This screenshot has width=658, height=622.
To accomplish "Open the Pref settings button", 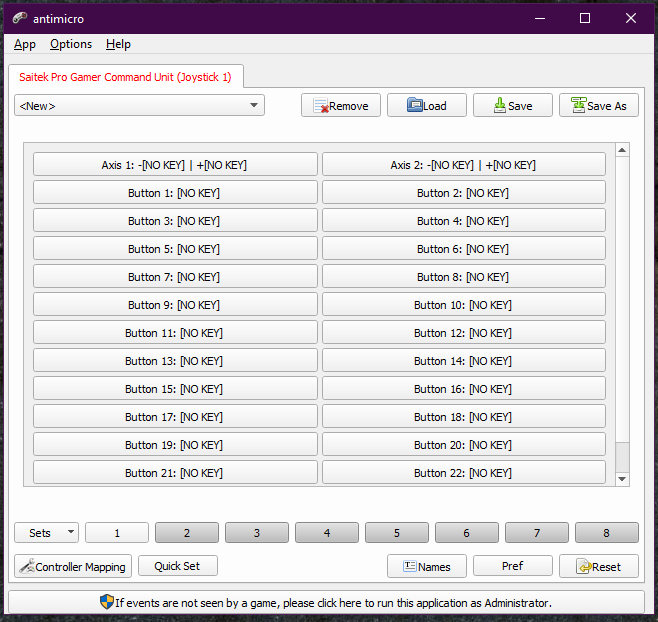I will click(x=513, y=566).
